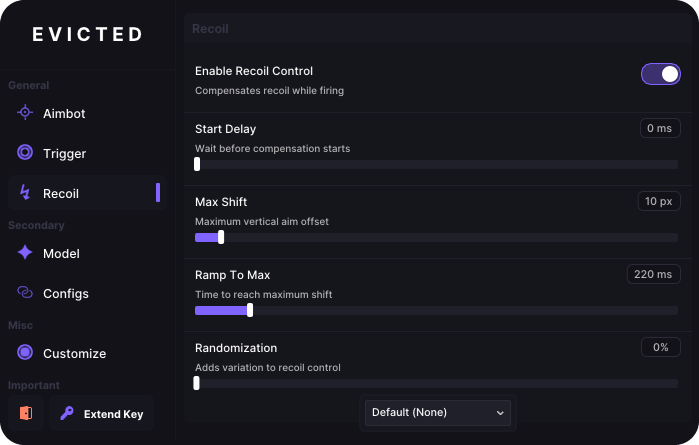Click the Ramp To Max slider track
The width and height of the screenshot is (699, 445).
click(436, 310)
